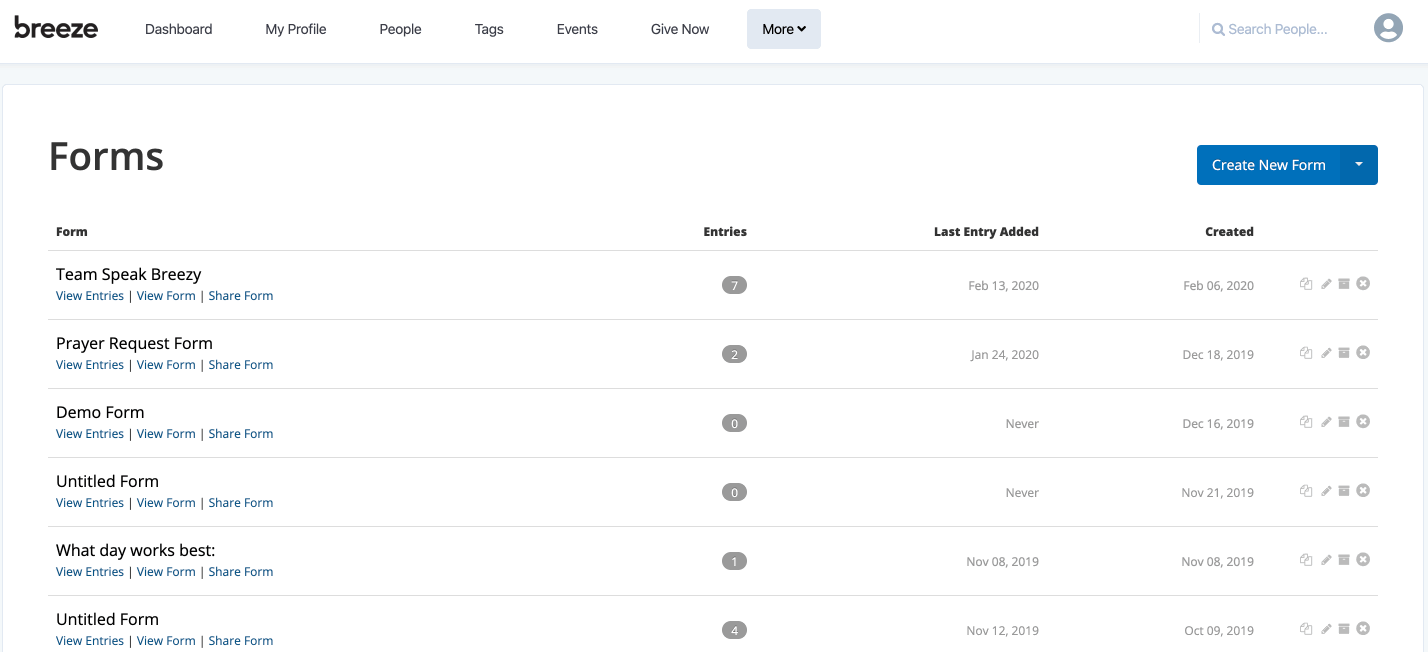Delete the Untitled Form created Nov 21
The width and height of the screenshot is (1428, 652).
(1363, 490)
